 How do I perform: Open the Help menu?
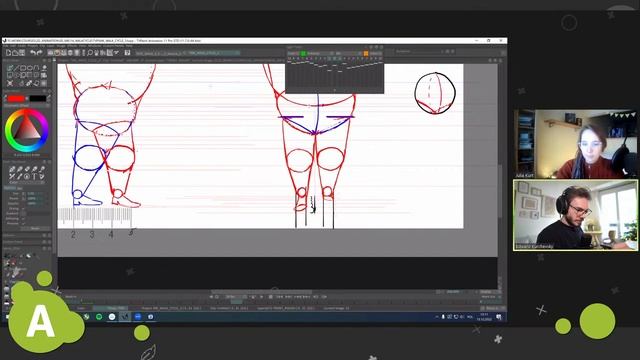pos(129,46)
